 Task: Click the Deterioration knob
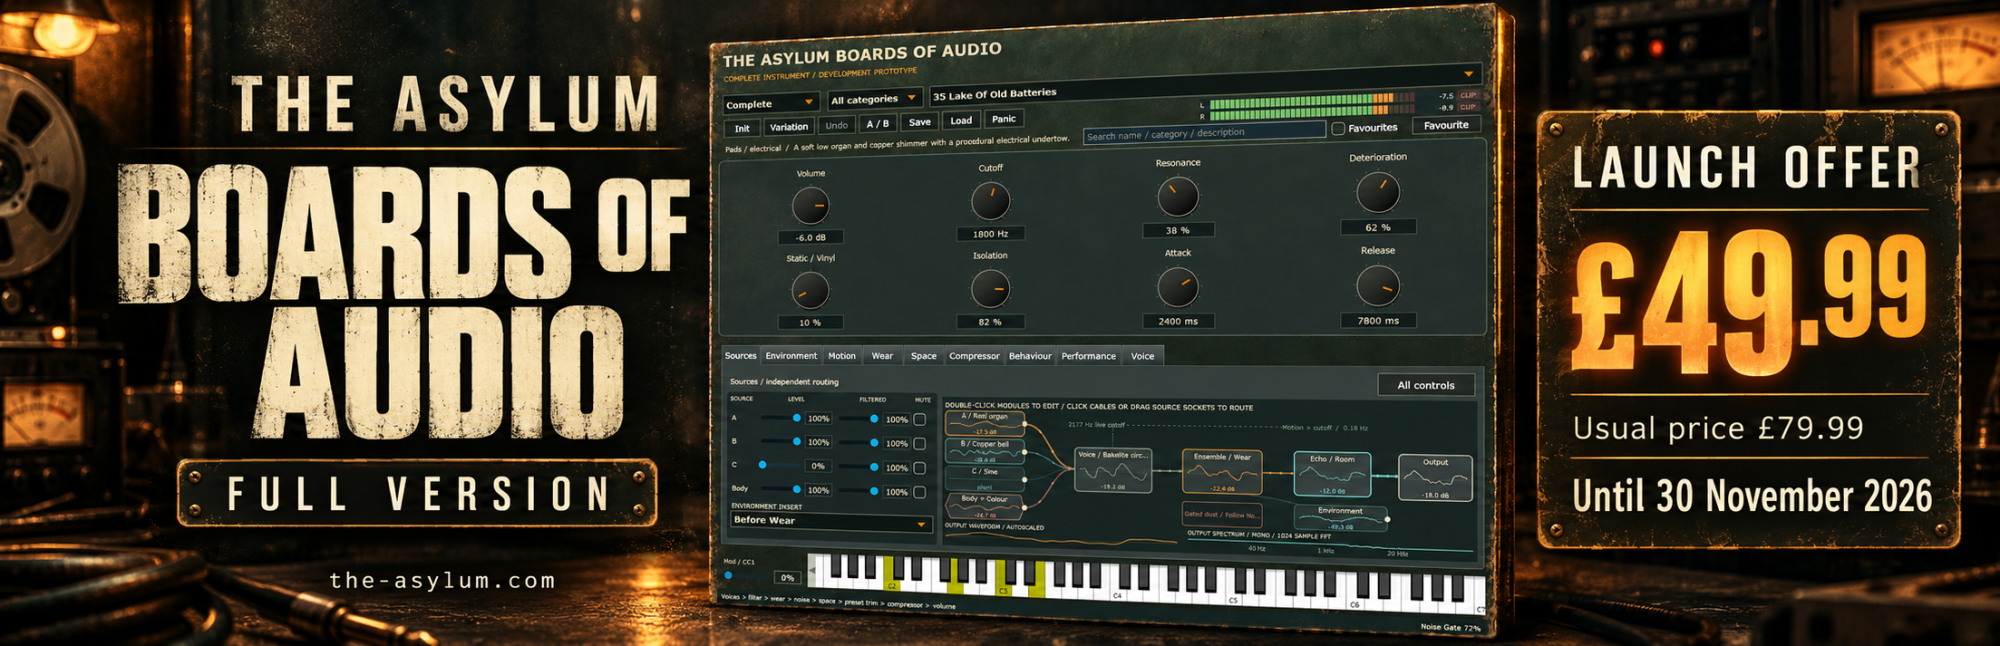1378,192
